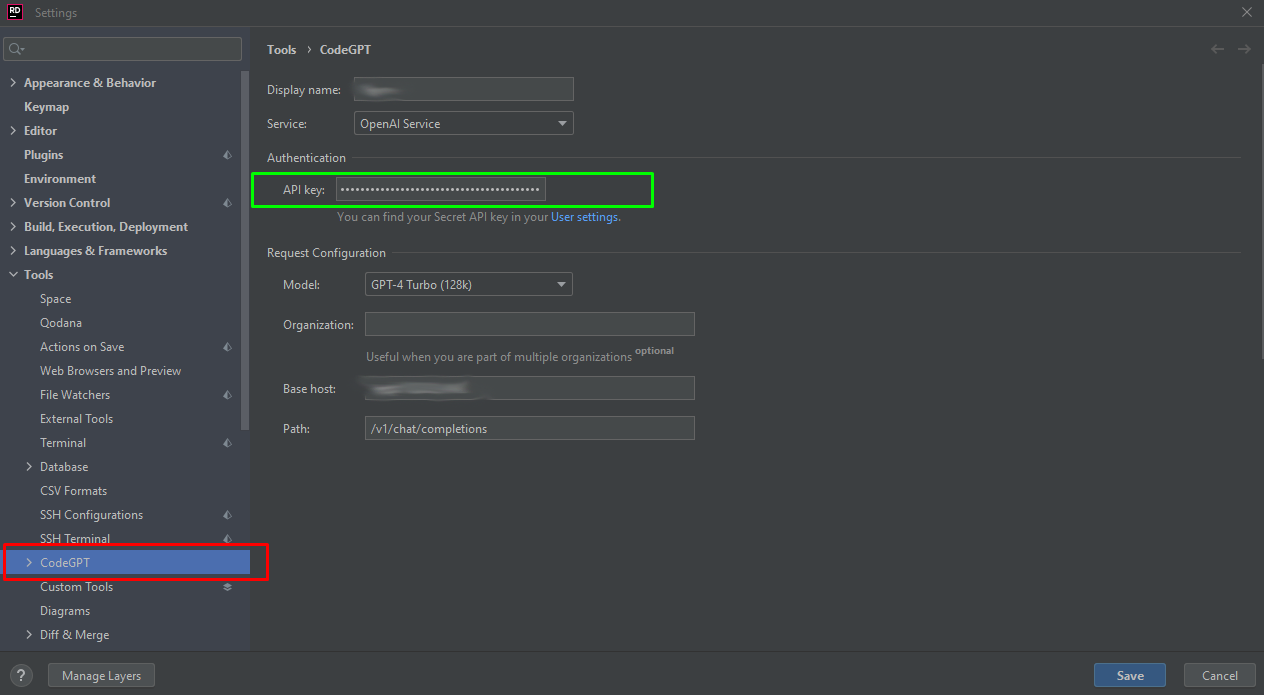Viewport: 1264px width, 695px height.
Task: Click the search magnifier icon
Action: pos(16,49)
